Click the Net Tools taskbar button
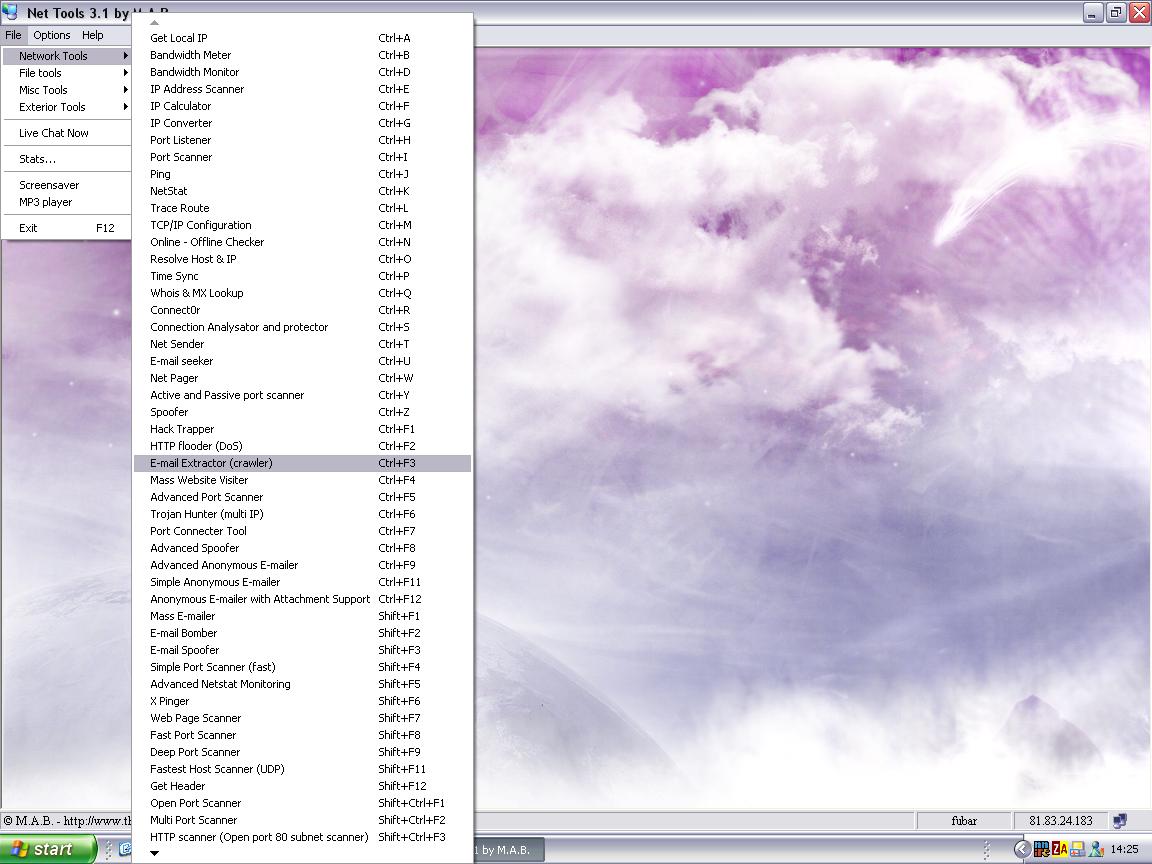The width and height of the screenshot is (1152, 864). click(507, 849)
